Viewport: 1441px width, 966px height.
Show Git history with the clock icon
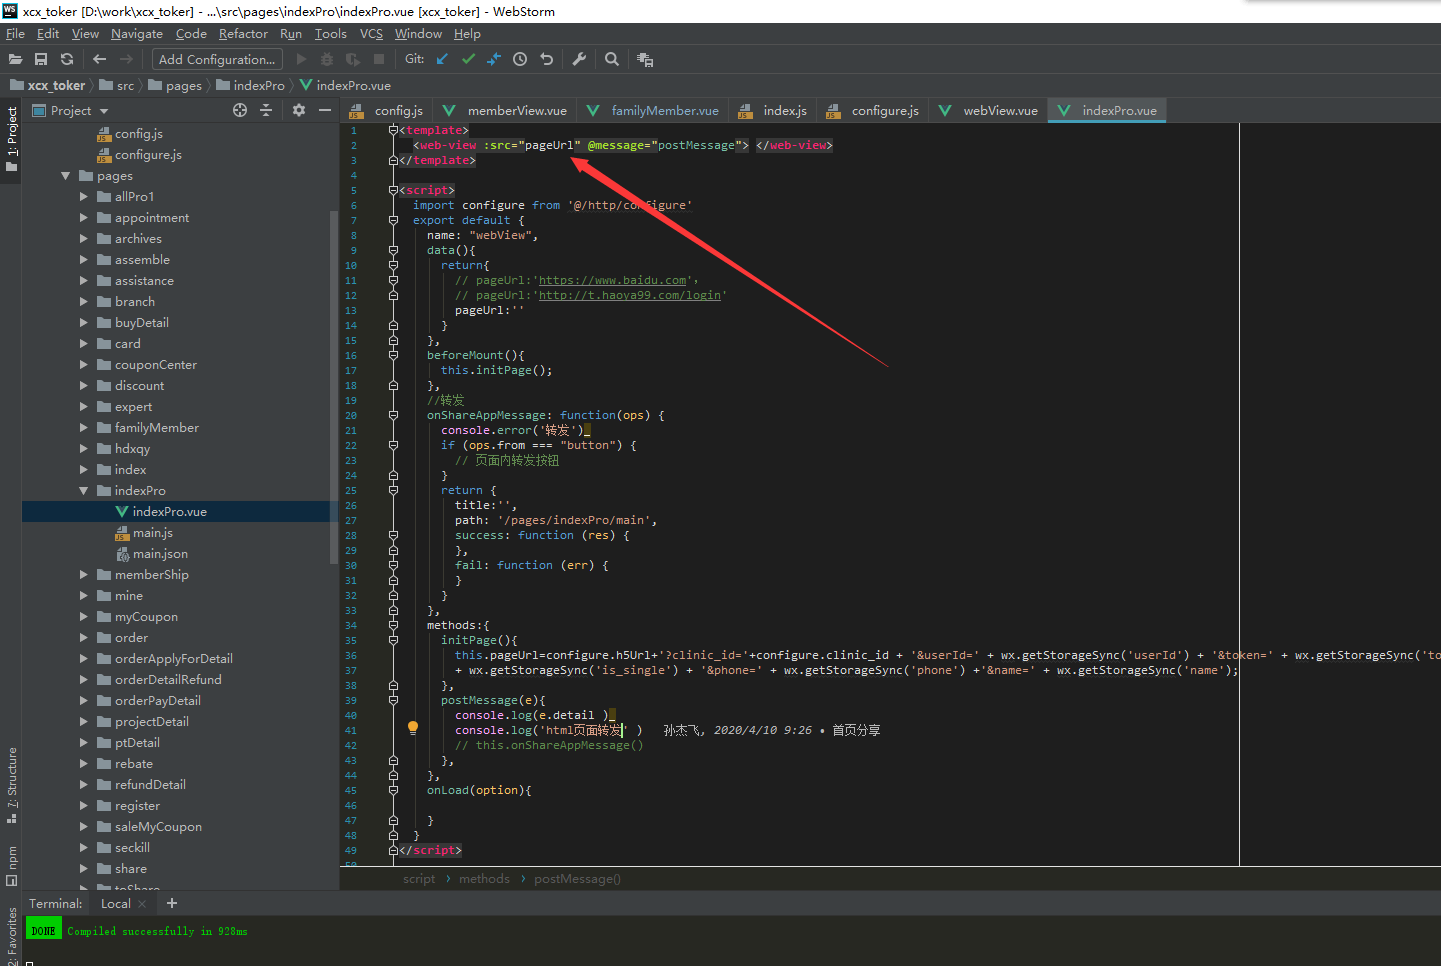tap(520, 59)
